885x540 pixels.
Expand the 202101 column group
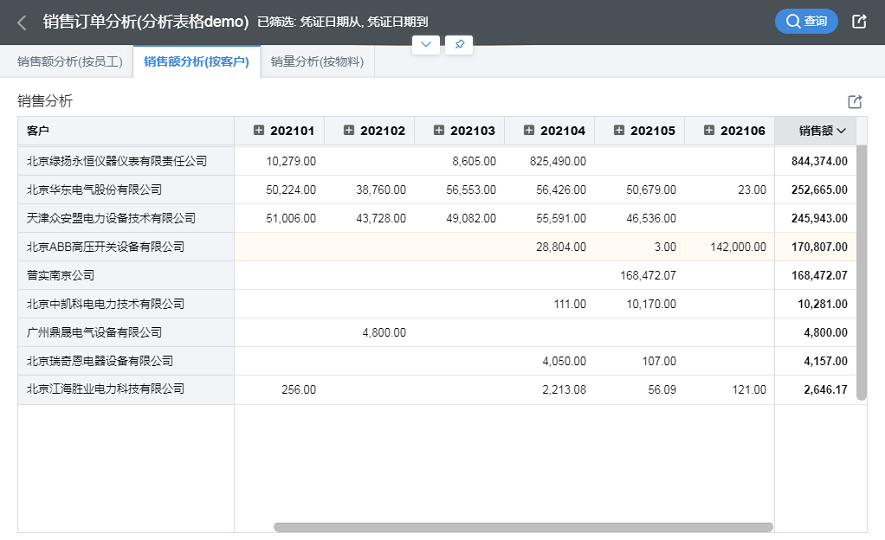click(x=259, y=131)
